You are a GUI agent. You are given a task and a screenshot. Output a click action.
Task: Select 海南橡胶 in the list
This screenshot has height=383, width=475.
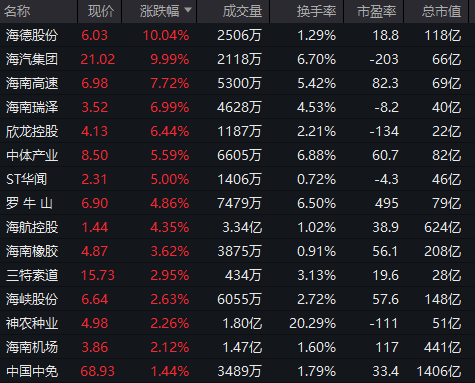click(32, 251)
